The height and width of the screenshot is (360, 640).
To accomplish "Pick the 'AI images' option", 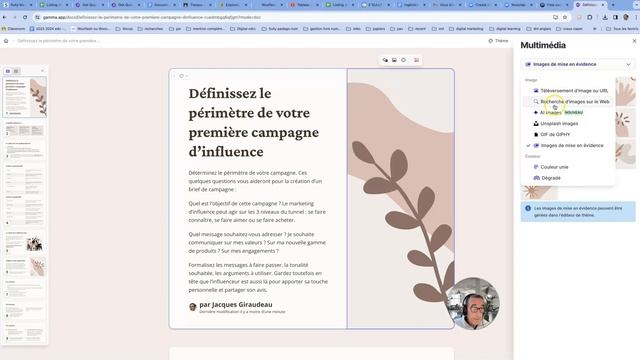I will click(x=558, y=113).
